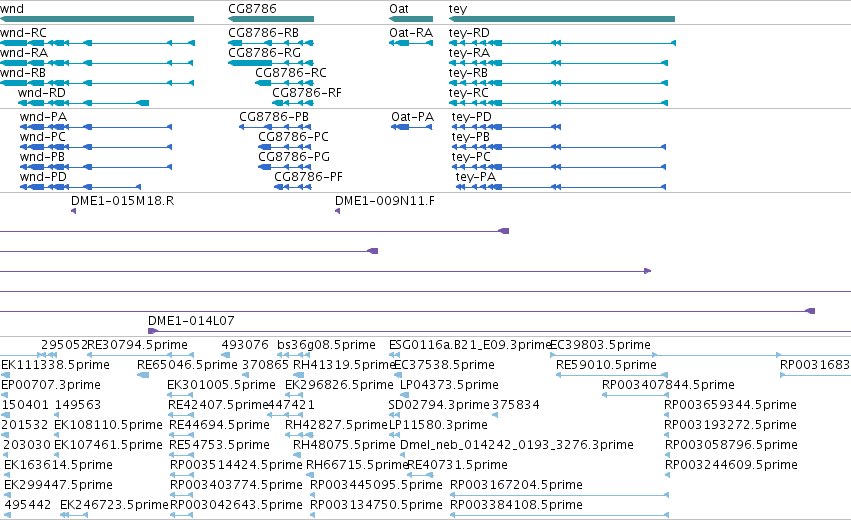Screen dimensions: 851x520
Task: Click EK246723.5prime EST label
Action: point(115,505)
